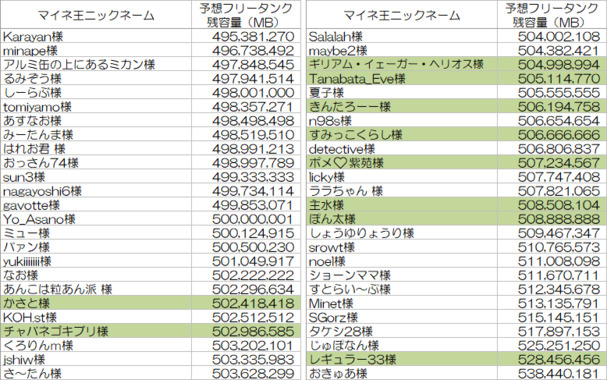607x380 pixels.
Task: Select the cell "きんたろーー様"
Action: pos(402,107)
